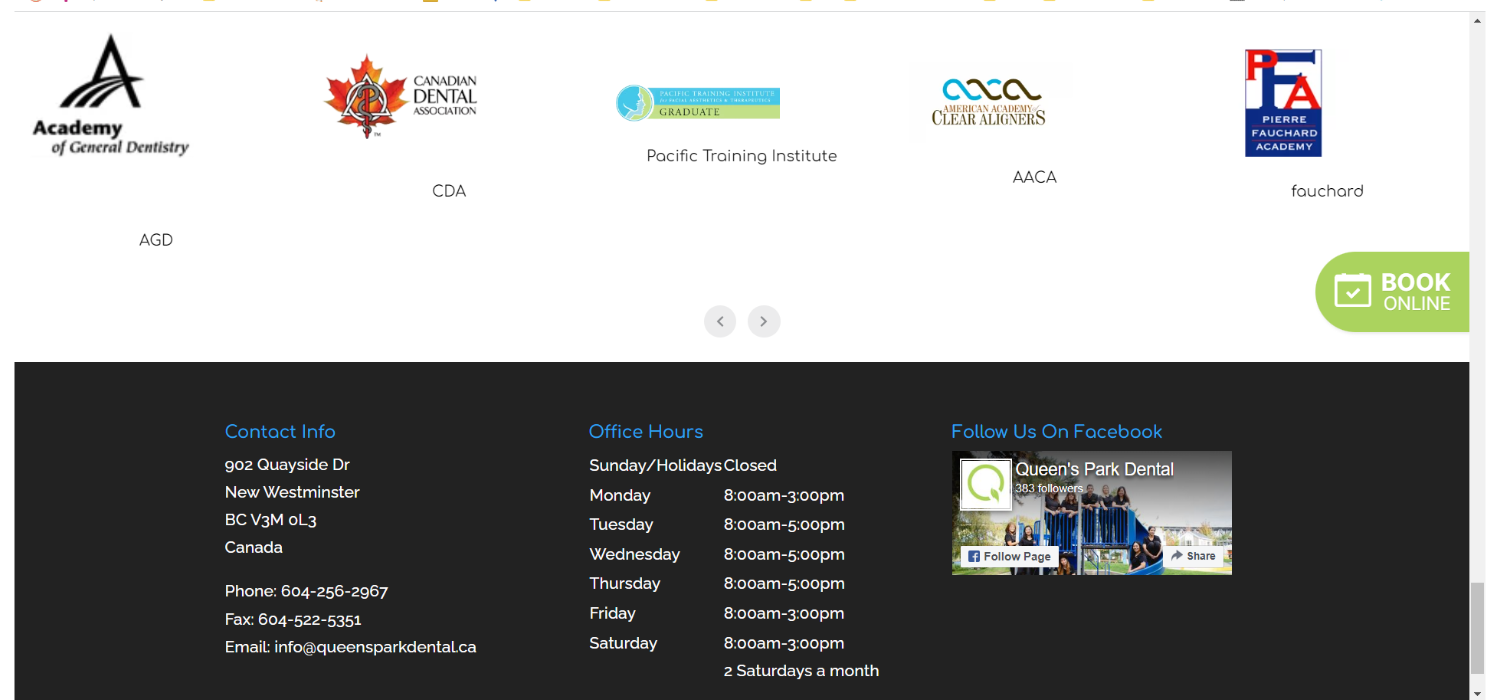This screenshot has width=1500, height=700.
Task: Click the Office Hours heading
Action: [x=646, y=432]
